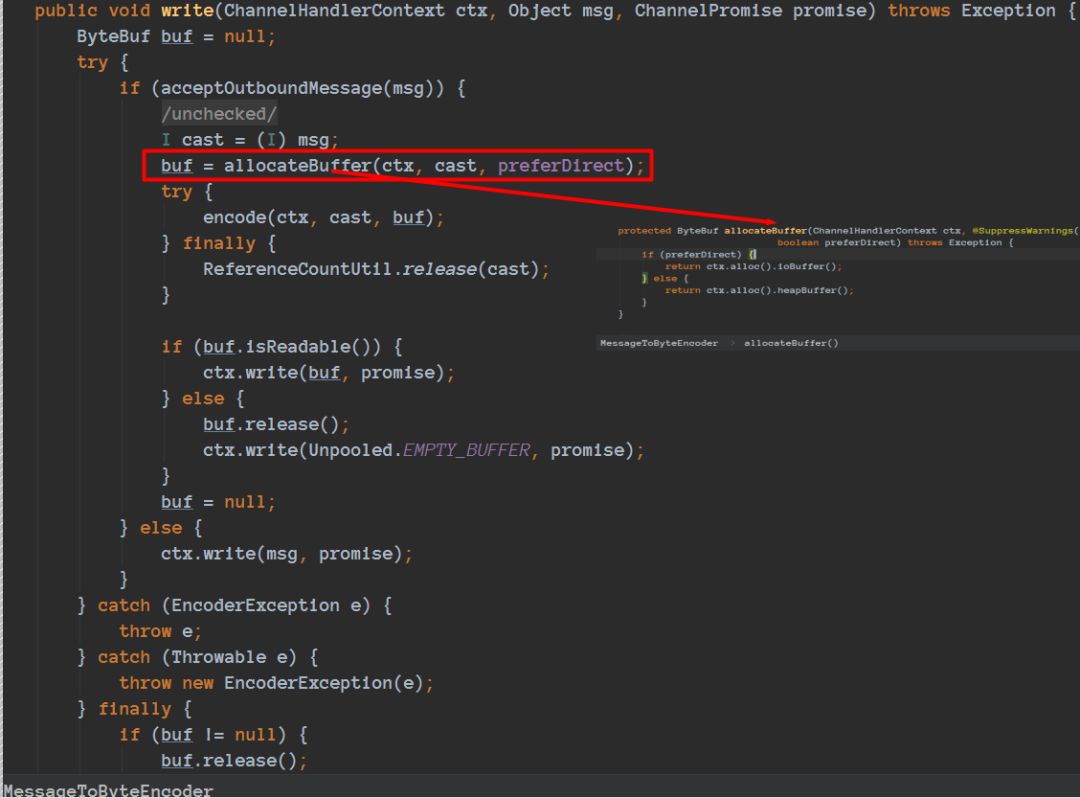Viewport: 1080px width, 798px height.
Task: Click preferDirect argument in allocateBuffer call
Action: click(561, 166)
